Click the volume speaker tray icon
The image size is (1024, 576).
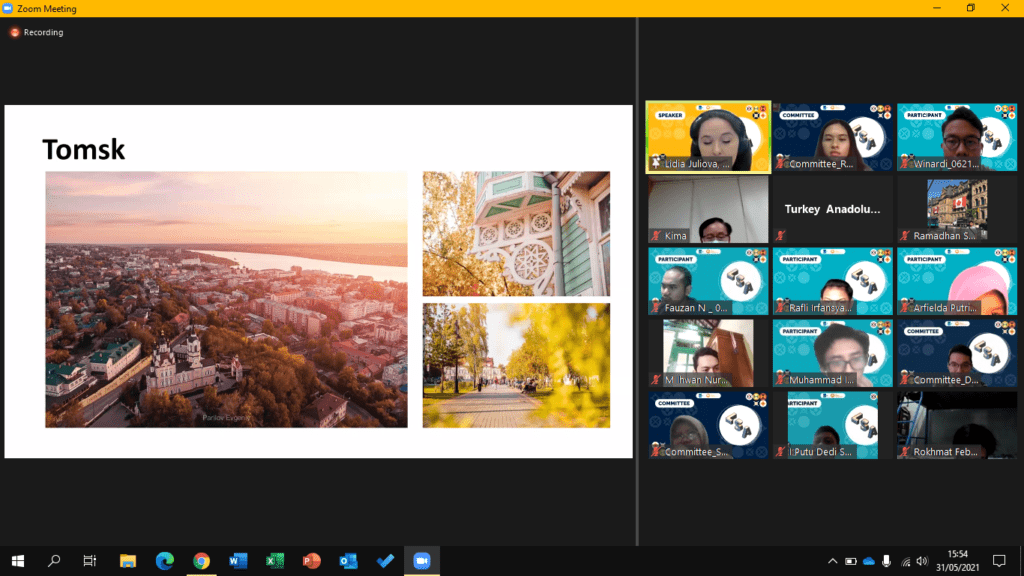point(922,561)
